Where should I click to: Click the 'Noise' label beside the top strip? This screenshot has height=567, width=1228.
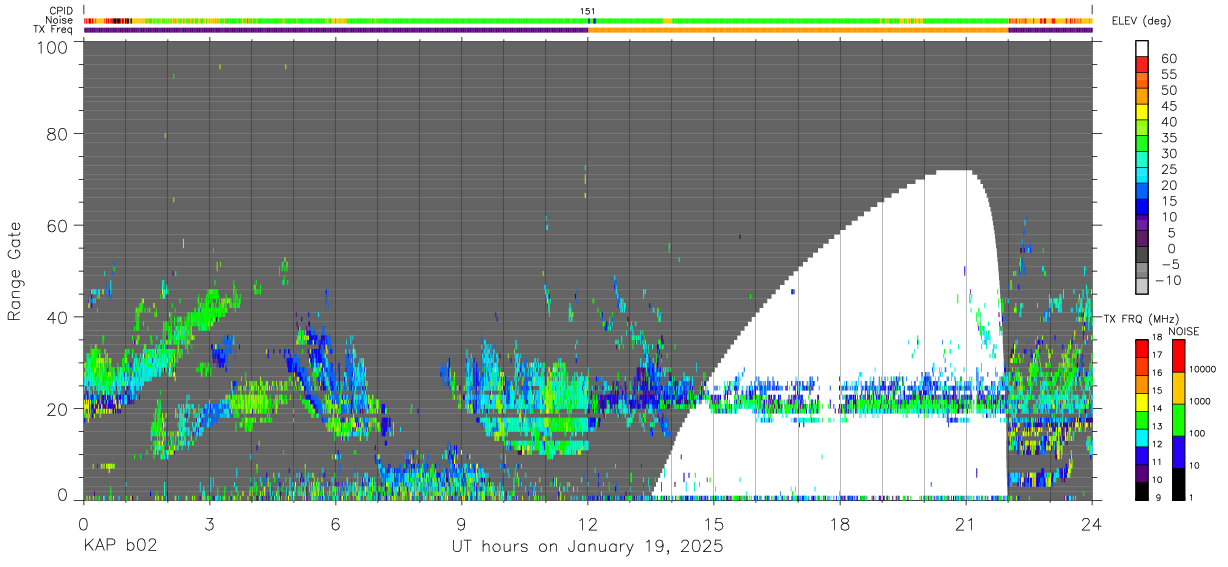[x=59, y=20]
